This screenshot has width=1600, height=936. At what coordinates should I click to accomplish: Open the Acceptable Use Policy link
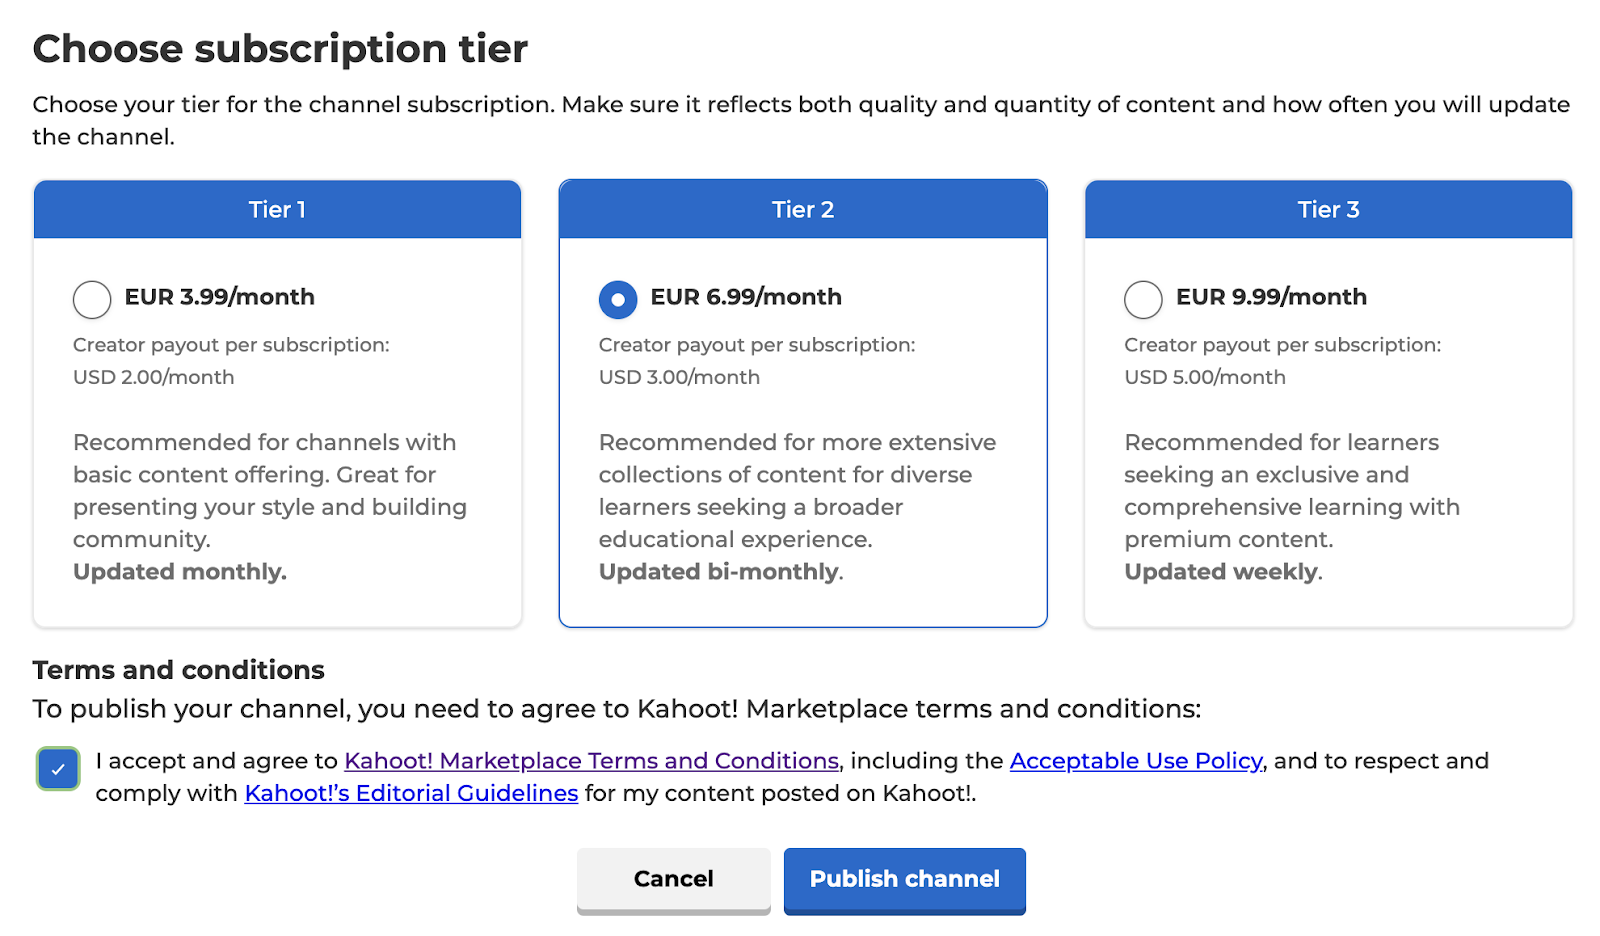(x=1136, y=761)
